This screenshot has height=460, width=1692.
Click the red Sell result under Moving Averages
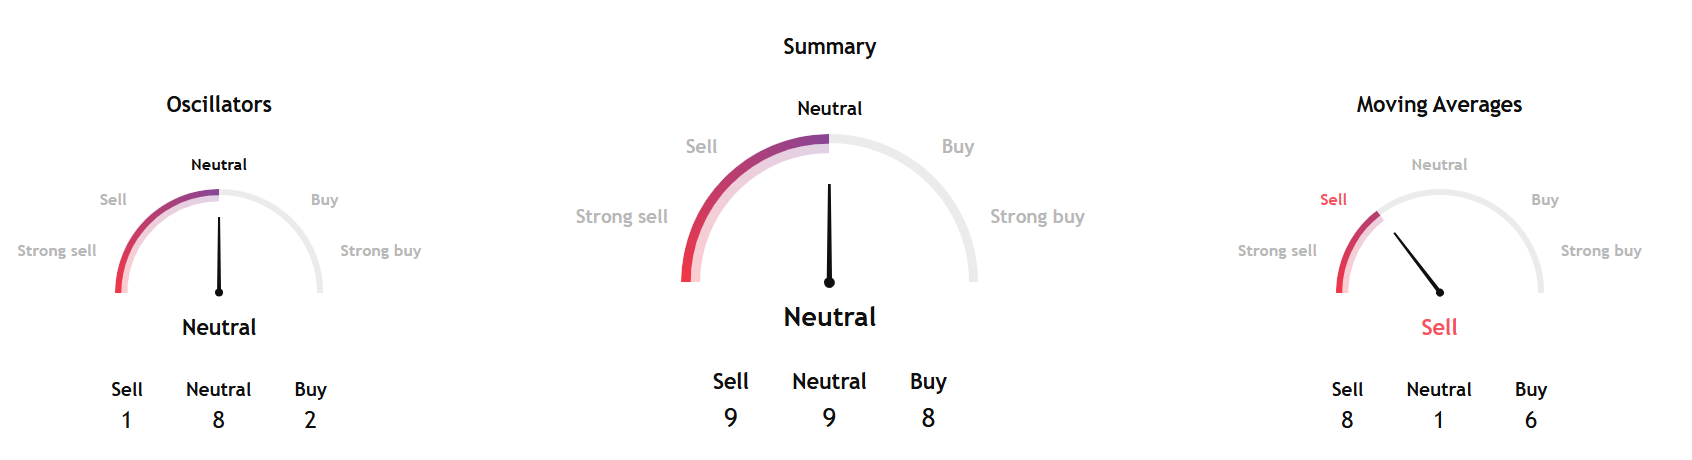tap(1439, 327)
